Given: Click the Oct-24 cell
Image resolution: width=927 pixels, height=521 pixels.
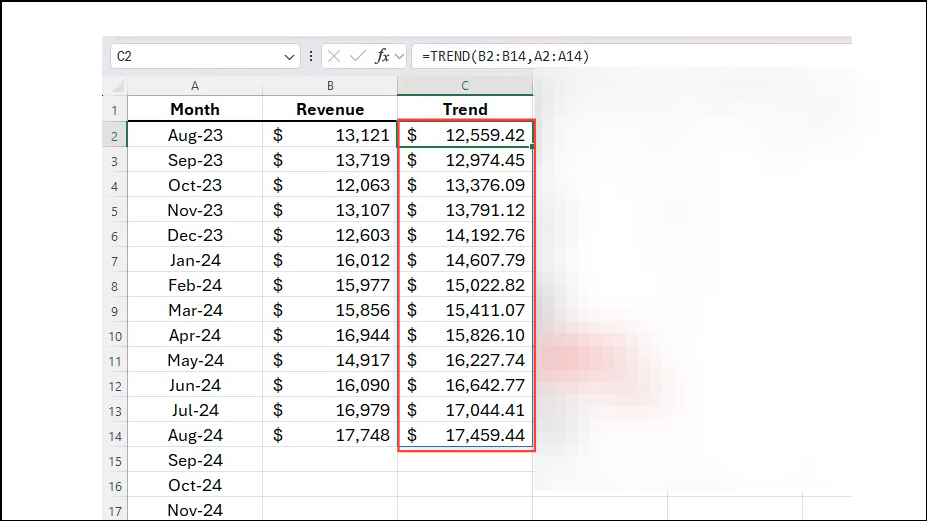Looking at the screenshot, I should (x=195, y=485).
